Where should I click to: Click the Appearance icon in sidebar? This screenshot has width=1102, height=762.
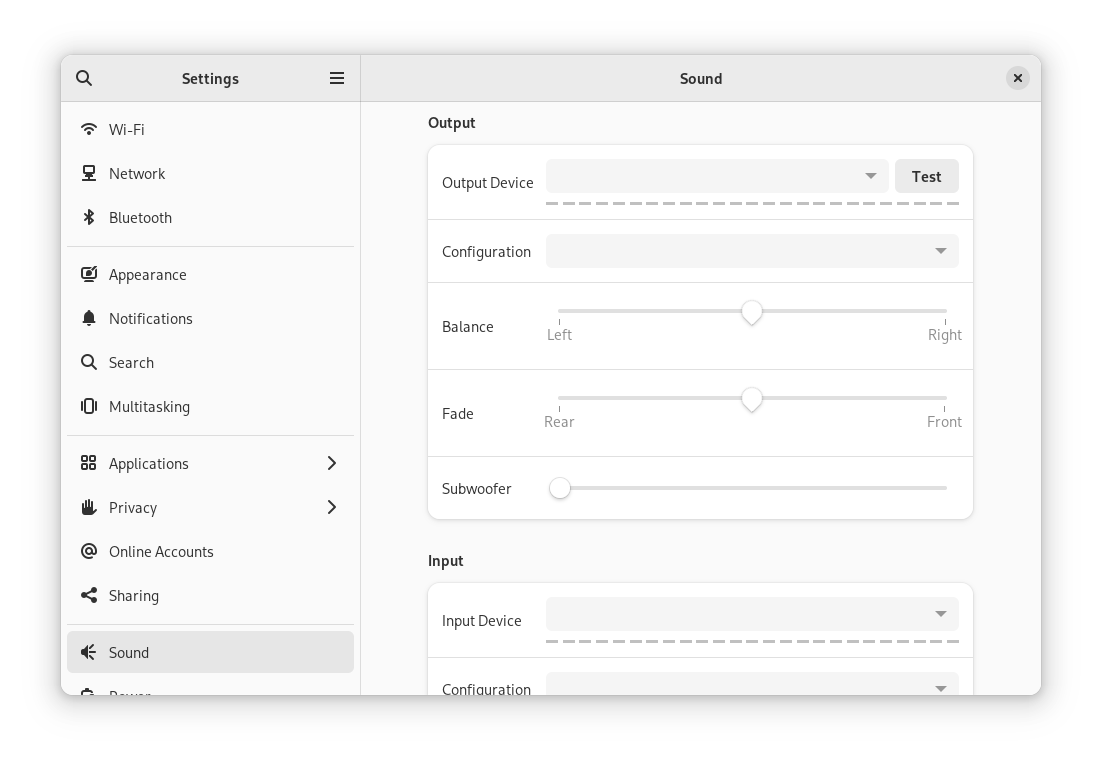89,274
